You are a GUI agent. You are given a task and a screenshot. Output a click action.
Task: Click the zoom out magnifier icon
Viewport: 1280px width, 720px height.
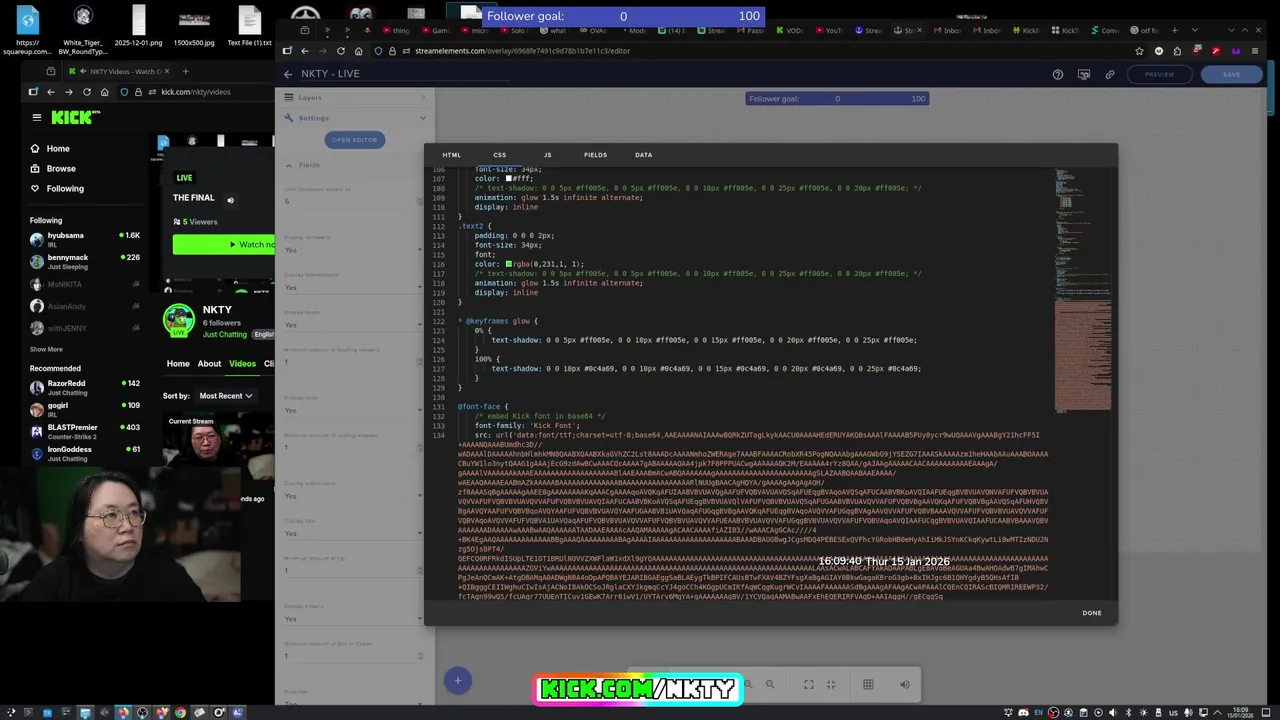770,684
